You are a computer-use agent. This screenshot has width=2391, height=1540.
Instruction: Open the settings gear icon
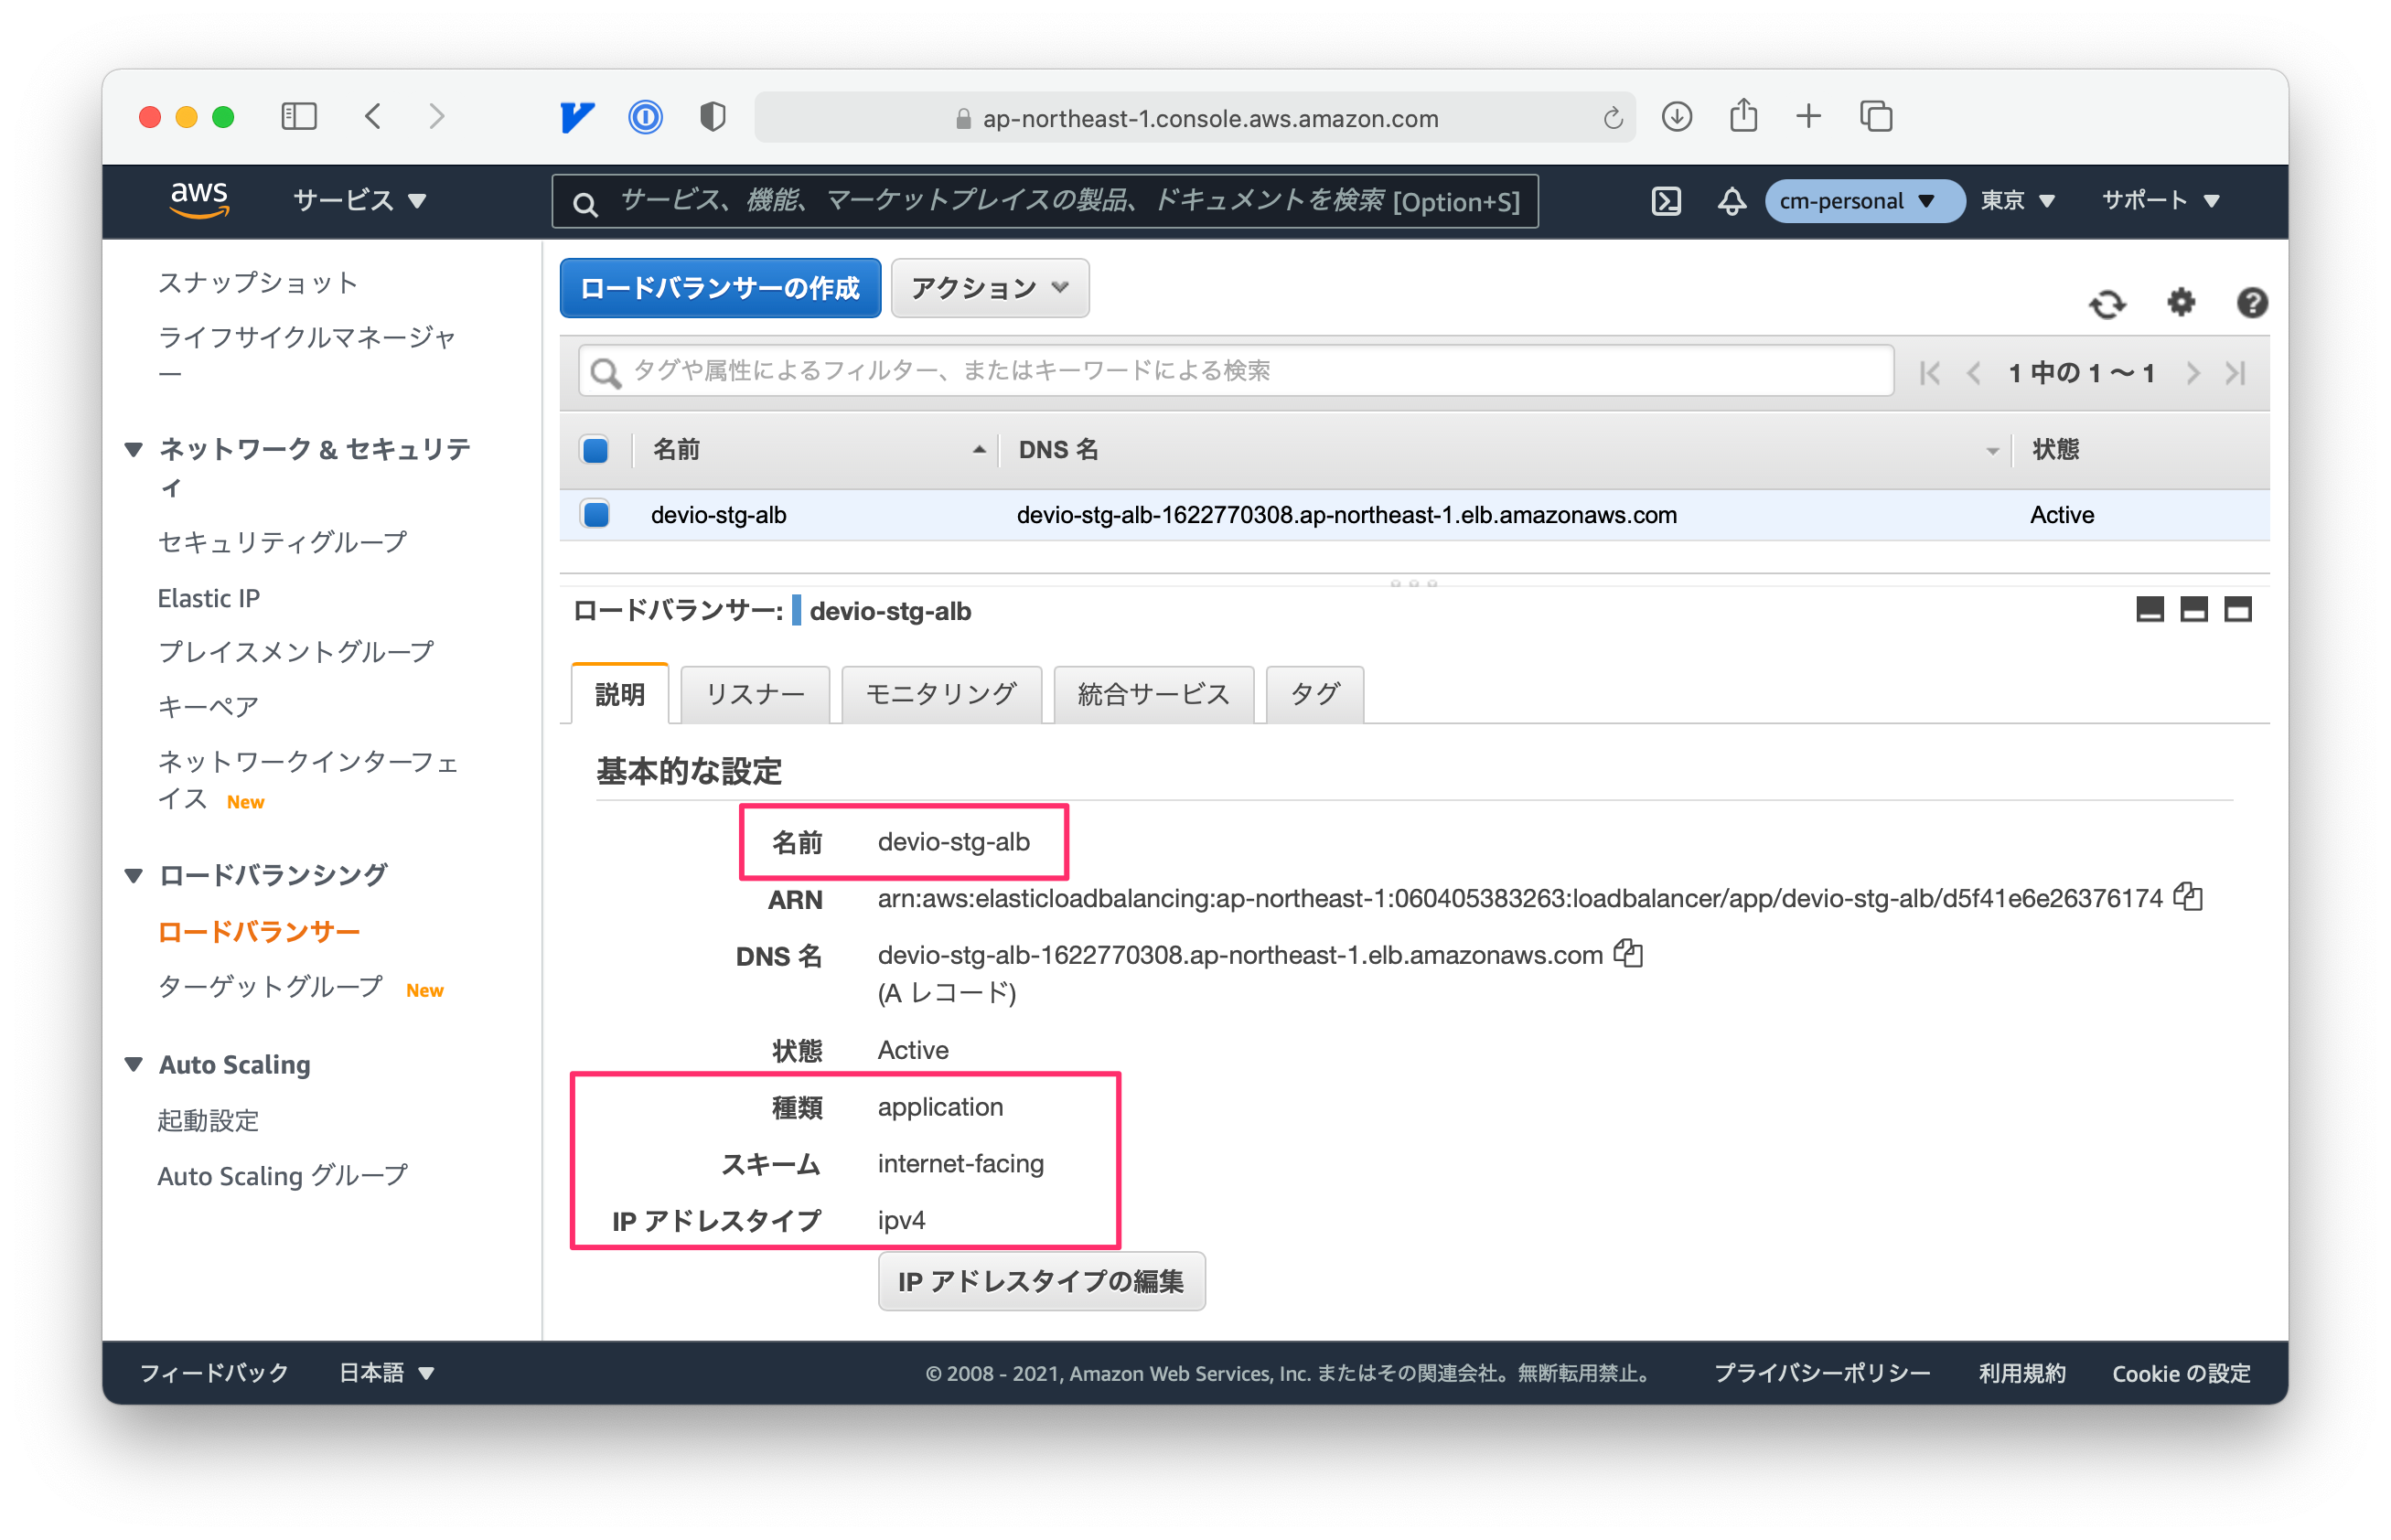2181,303
